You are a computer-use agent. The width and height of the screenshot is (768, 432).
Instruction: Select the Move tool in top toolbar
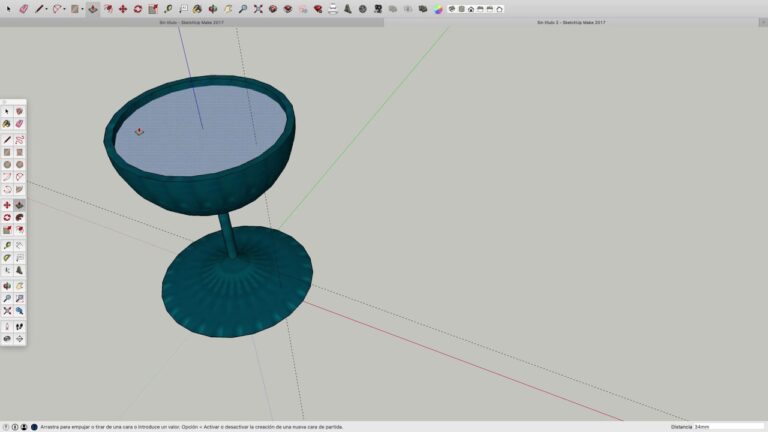[122, 9]
